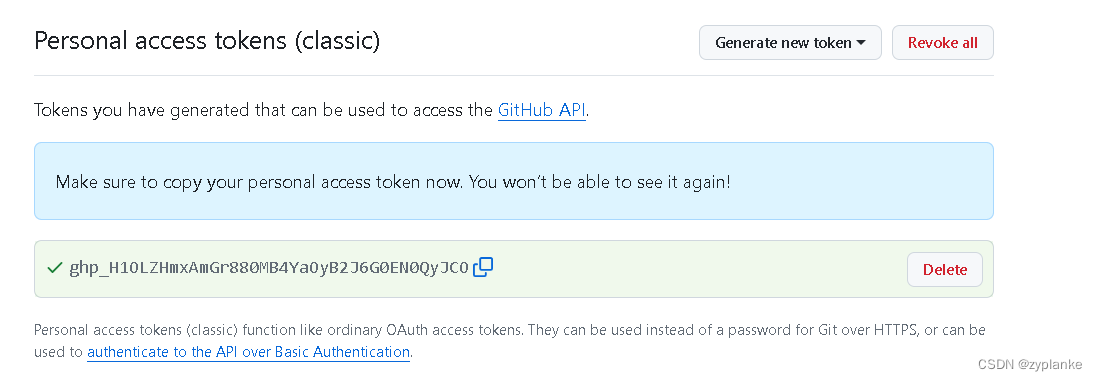Click the green checkmark beside the token
The image size is (1097, 381).
55,268
